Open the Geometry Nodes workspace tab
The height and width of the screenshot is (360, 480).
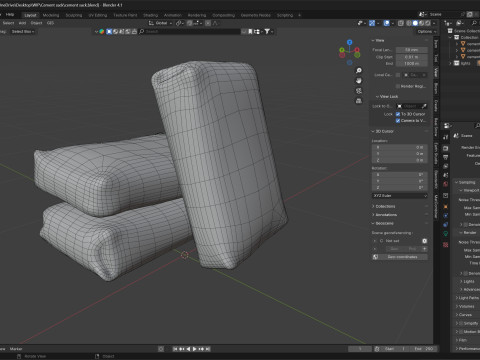256,15
